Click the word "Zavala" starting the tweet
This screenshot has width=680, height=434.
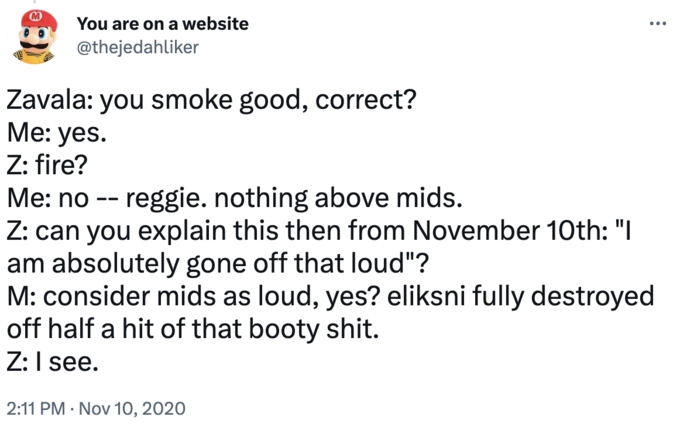46,101
